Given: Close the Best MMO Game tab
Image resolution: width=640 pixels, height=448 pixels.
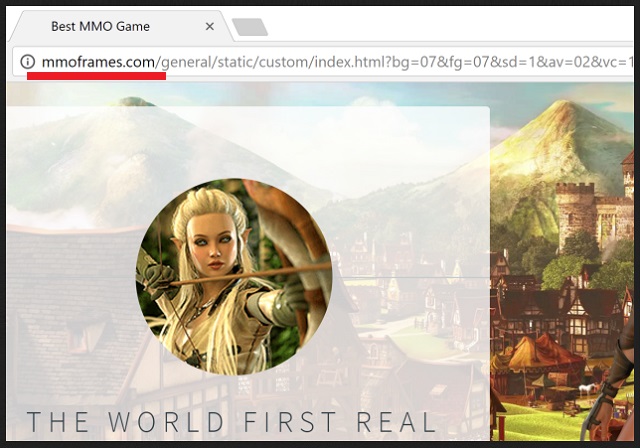Looking at the screenshot, I should coord(210,27).
